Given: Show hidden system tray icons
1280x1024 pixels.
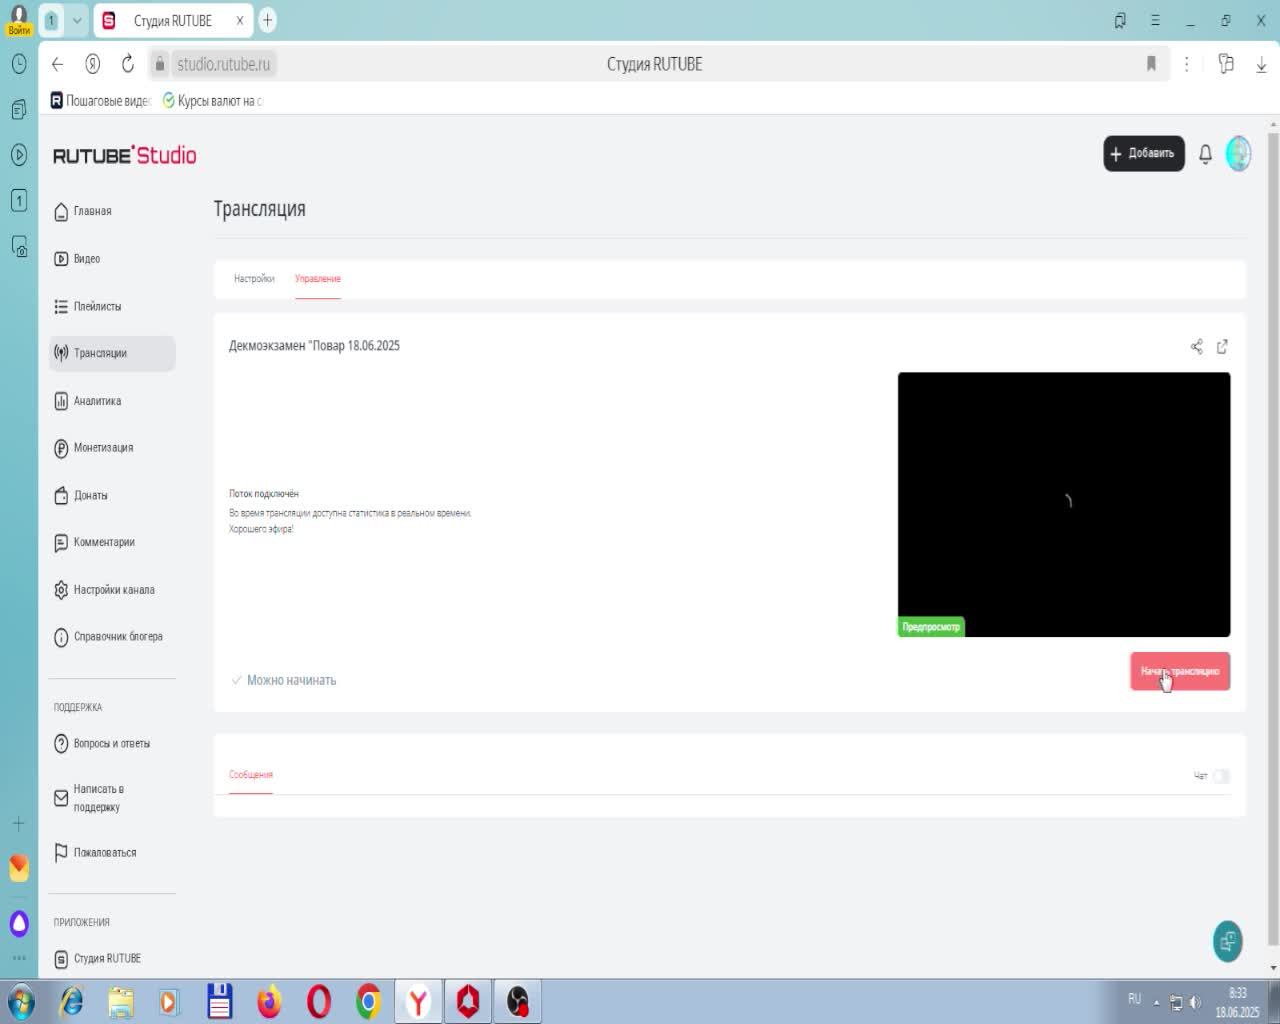Looking at the screenshot, I should pyautogui.click(x=1156, y=1002).
